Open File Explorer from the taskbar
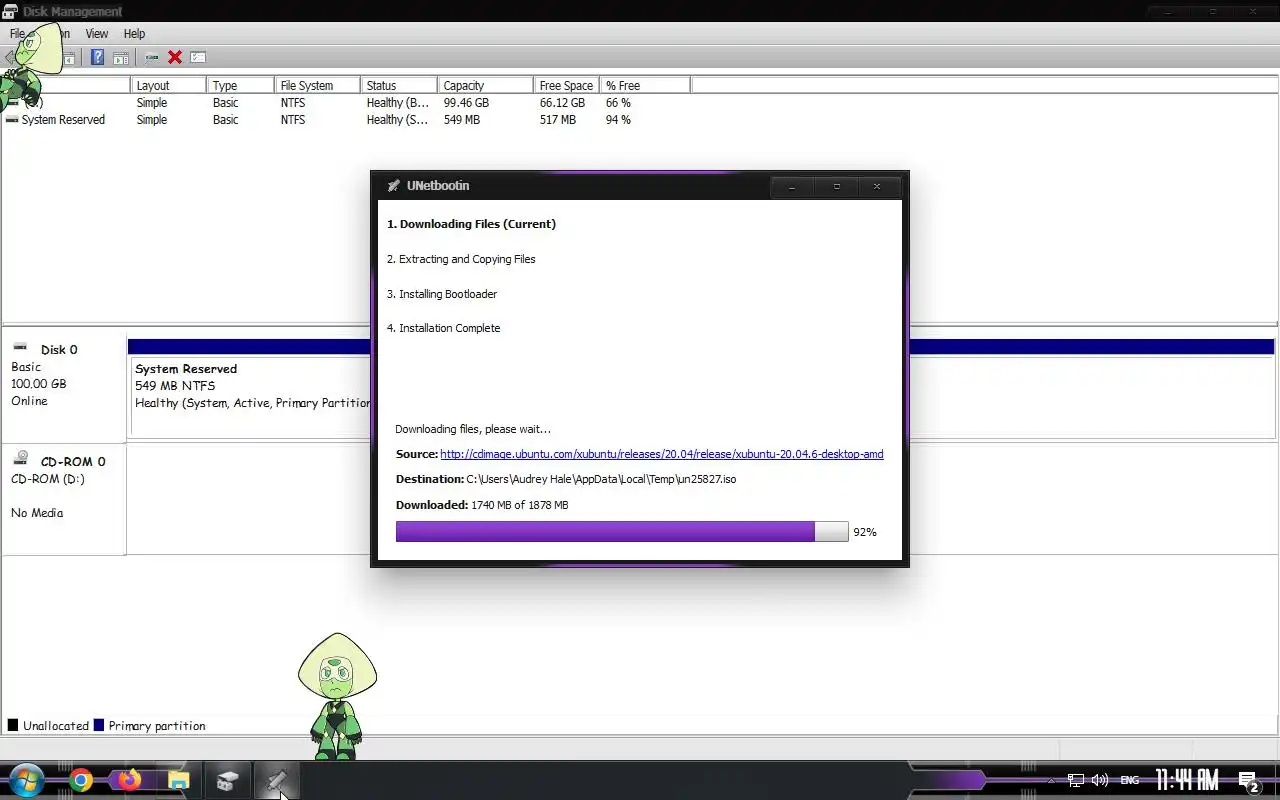Screen dimensions: 1280x800 [179, 781]
